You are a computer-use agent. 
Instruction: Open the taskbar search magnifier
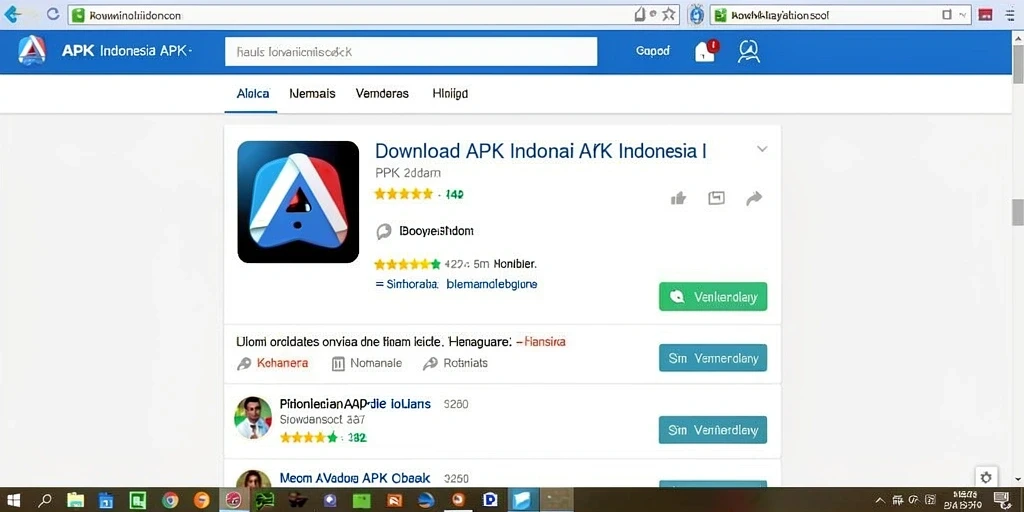click(x=44, y=500)
